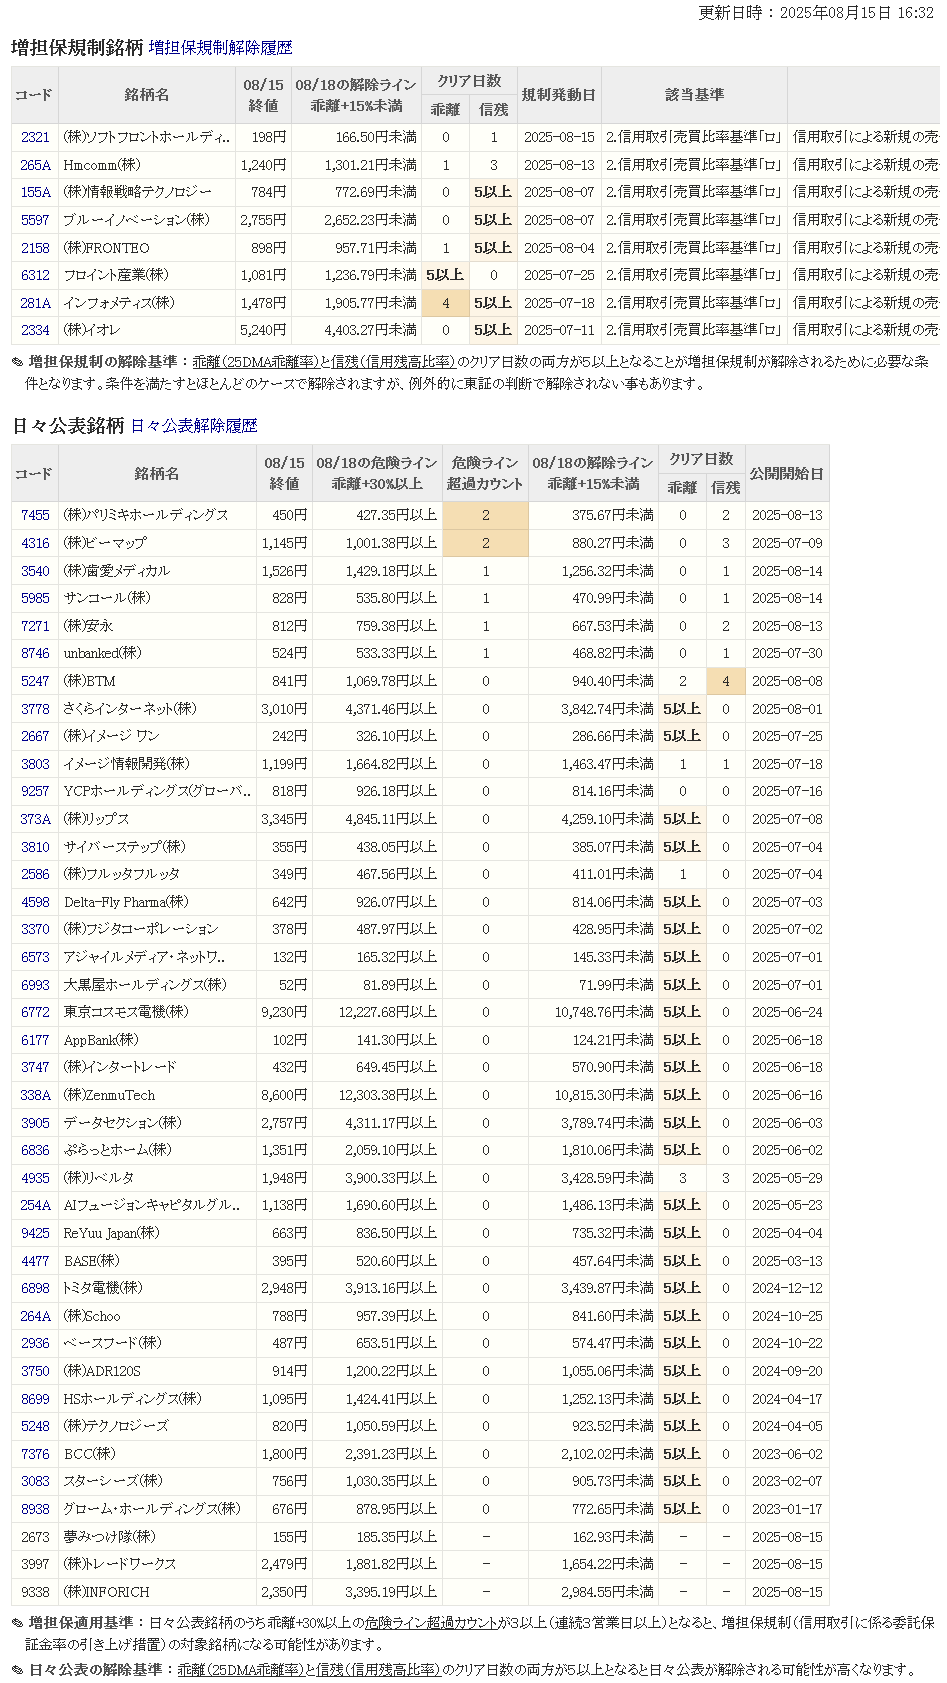Open stock code 3083 link

point(35,1481)
